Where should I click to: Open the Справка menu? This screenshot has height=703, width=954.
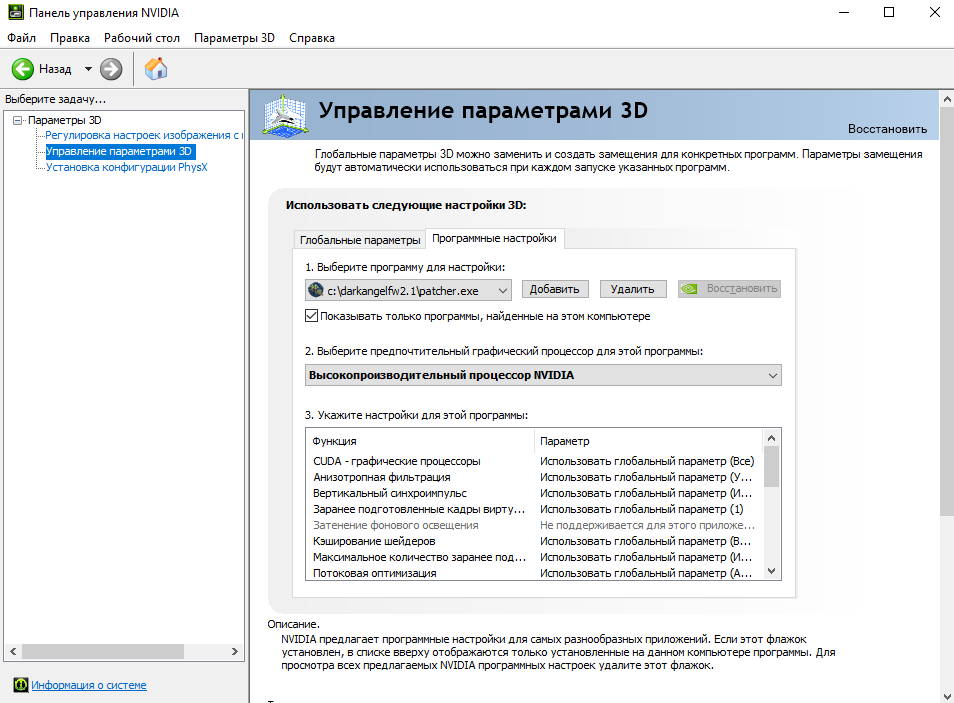pos(312,38)
